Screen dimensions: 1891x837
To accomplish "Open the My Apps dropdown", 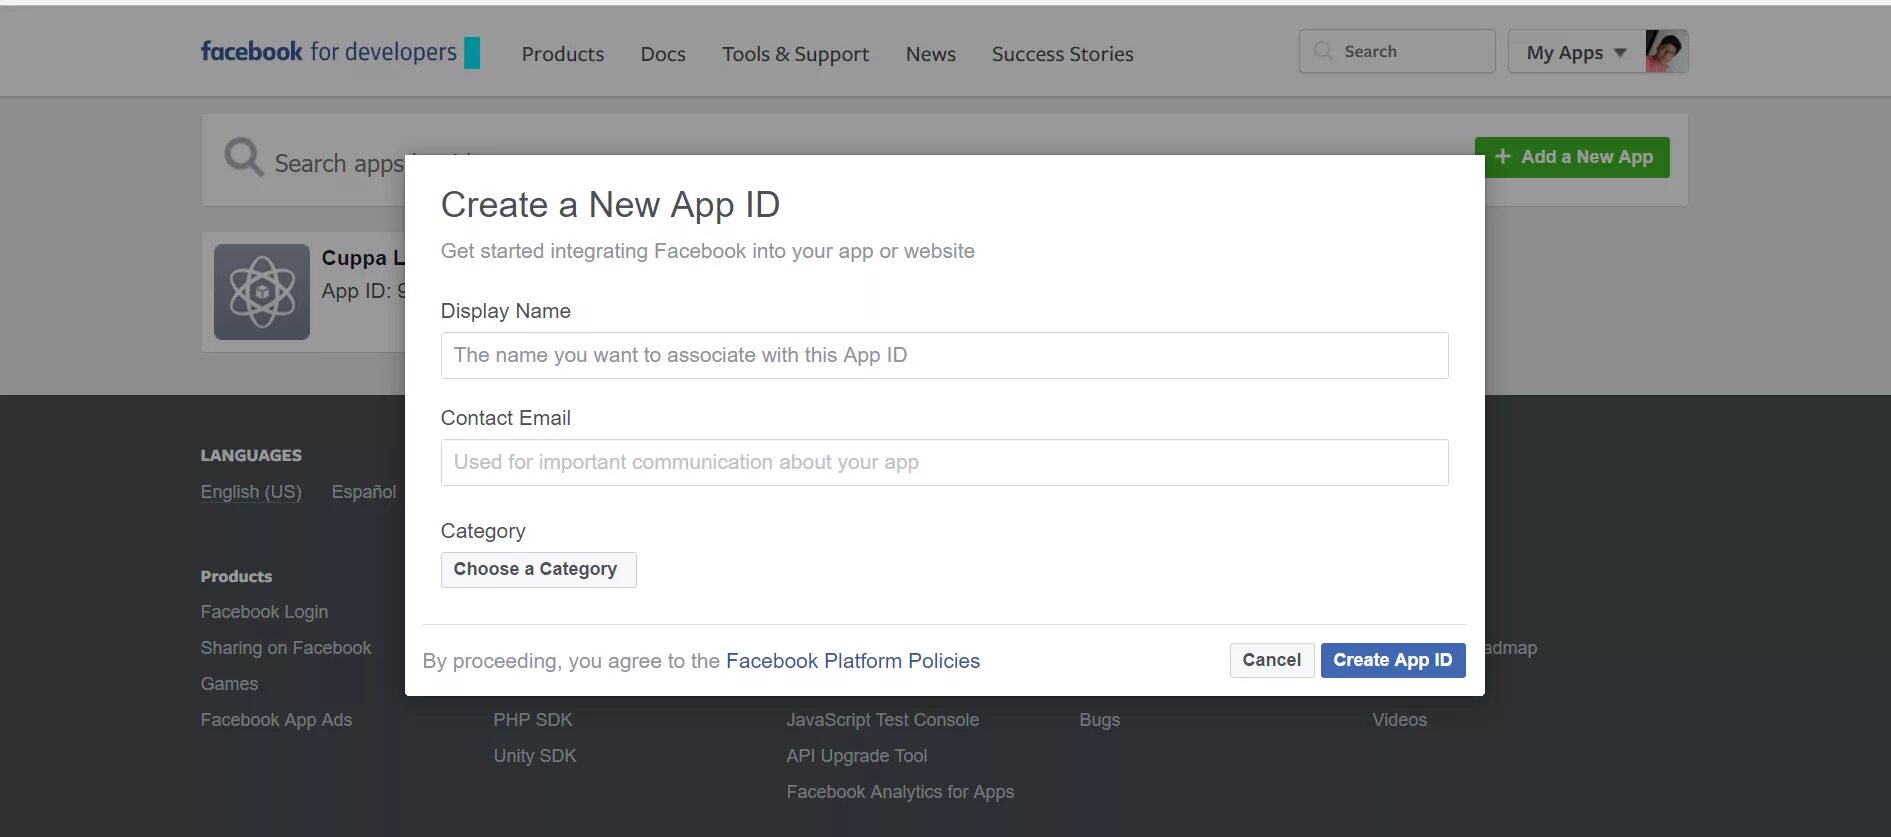I will tap(1576, 52).
